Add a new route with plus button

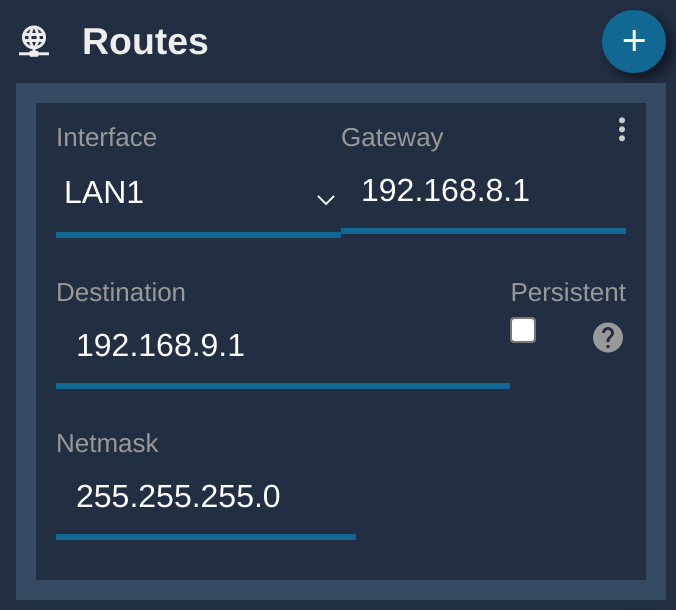[x=633, y=41]
